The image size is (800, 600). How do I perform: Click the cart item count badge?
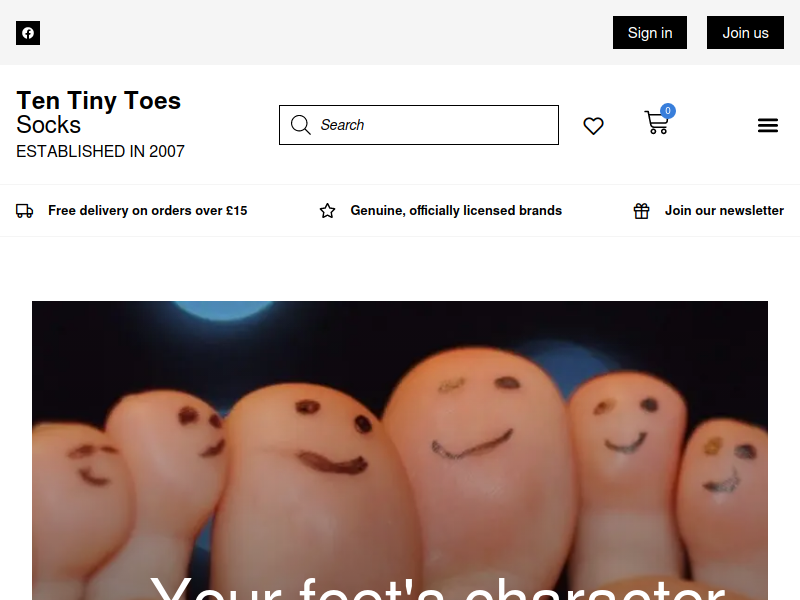(667, 111)
